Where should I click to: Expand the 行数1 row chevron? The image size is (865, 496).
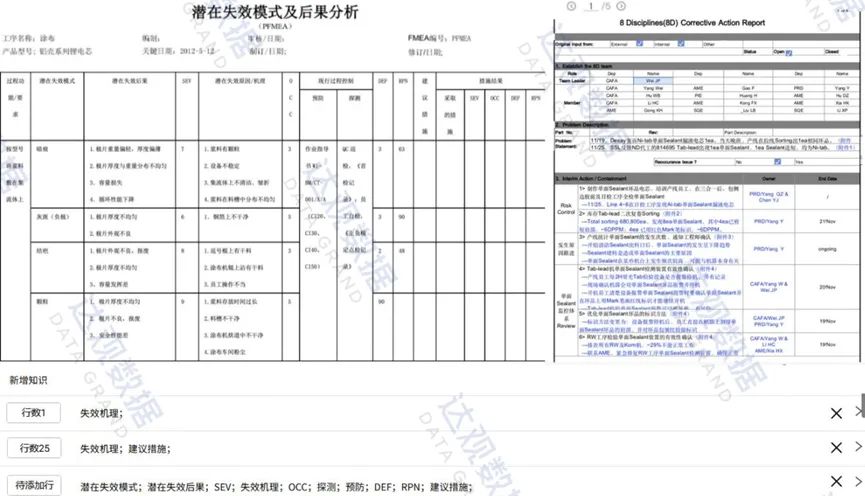coord(858,411)
